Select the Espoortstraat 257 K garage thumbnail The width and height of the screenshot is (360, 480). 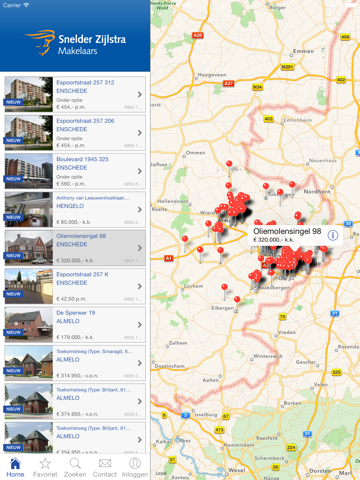[29, 286]
